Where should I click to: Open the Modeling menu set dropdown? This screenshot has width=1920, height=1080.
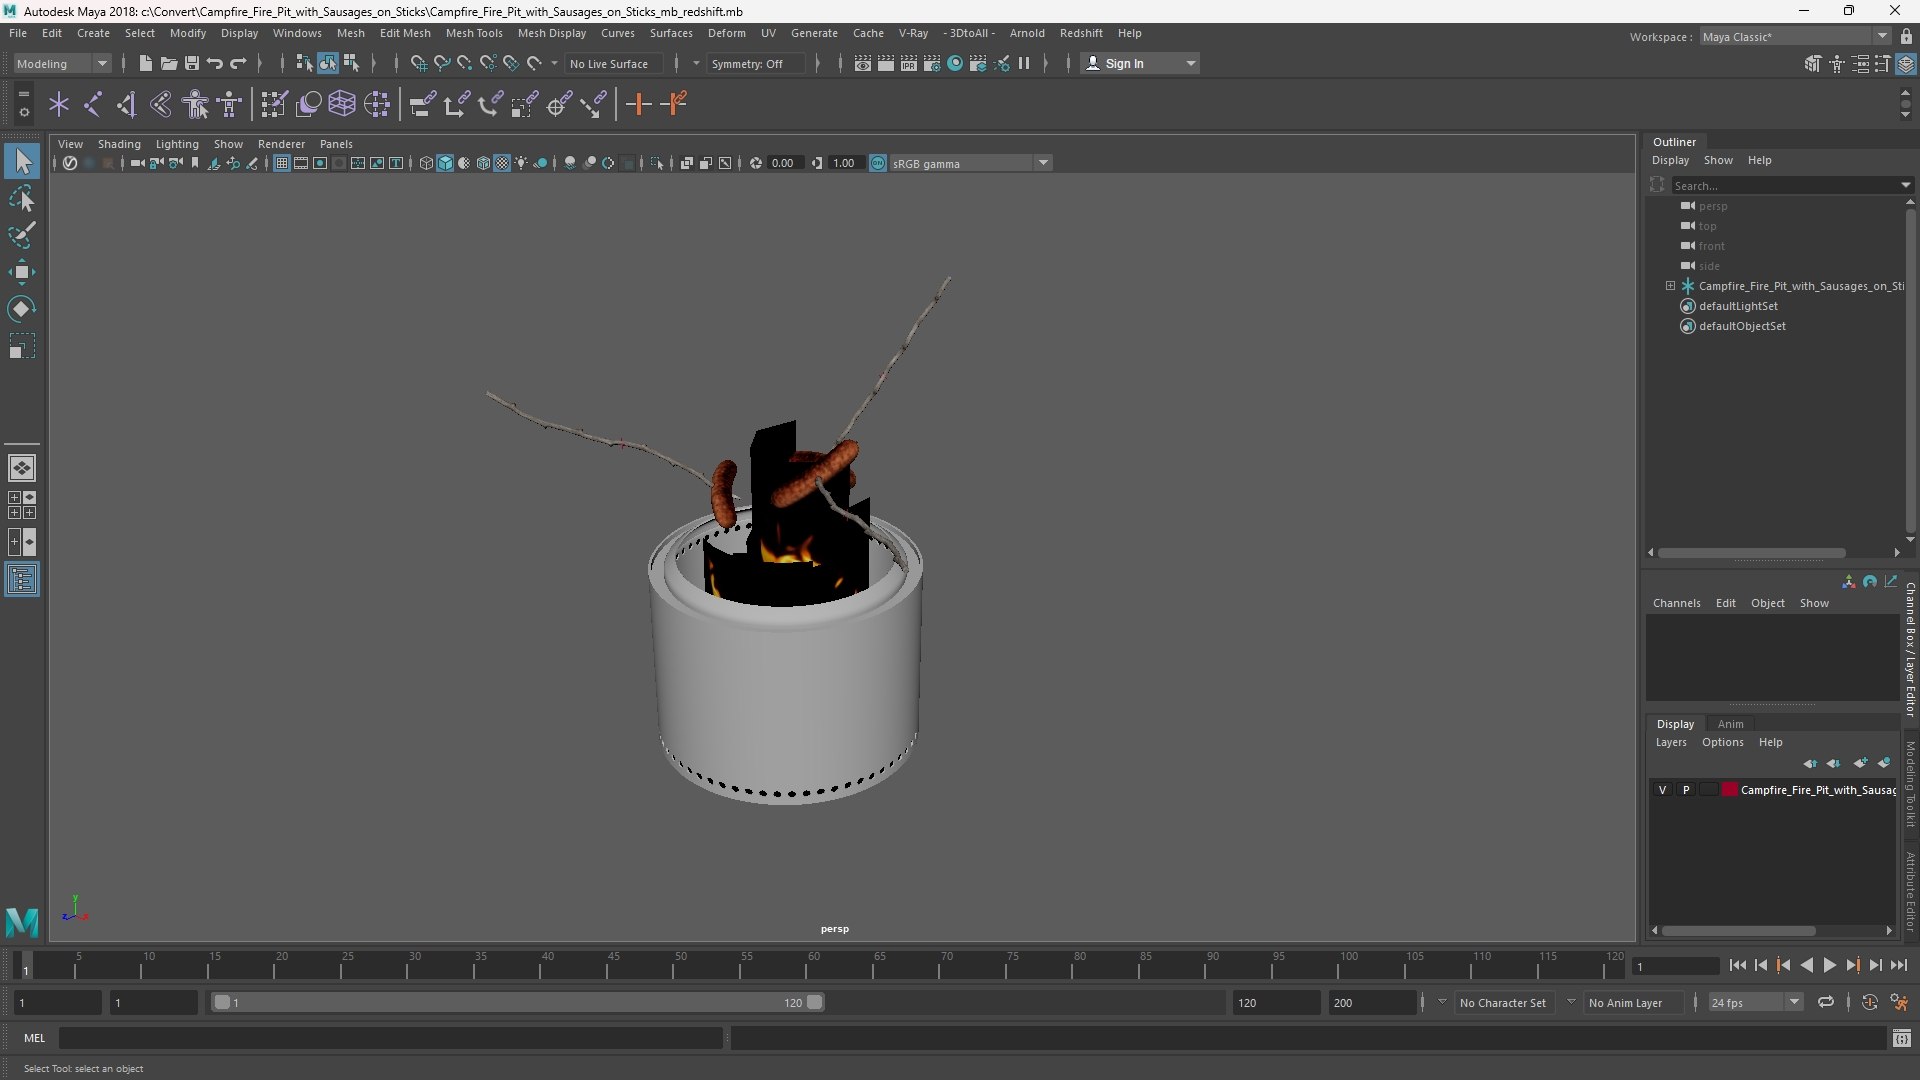(x=62, y=63)
